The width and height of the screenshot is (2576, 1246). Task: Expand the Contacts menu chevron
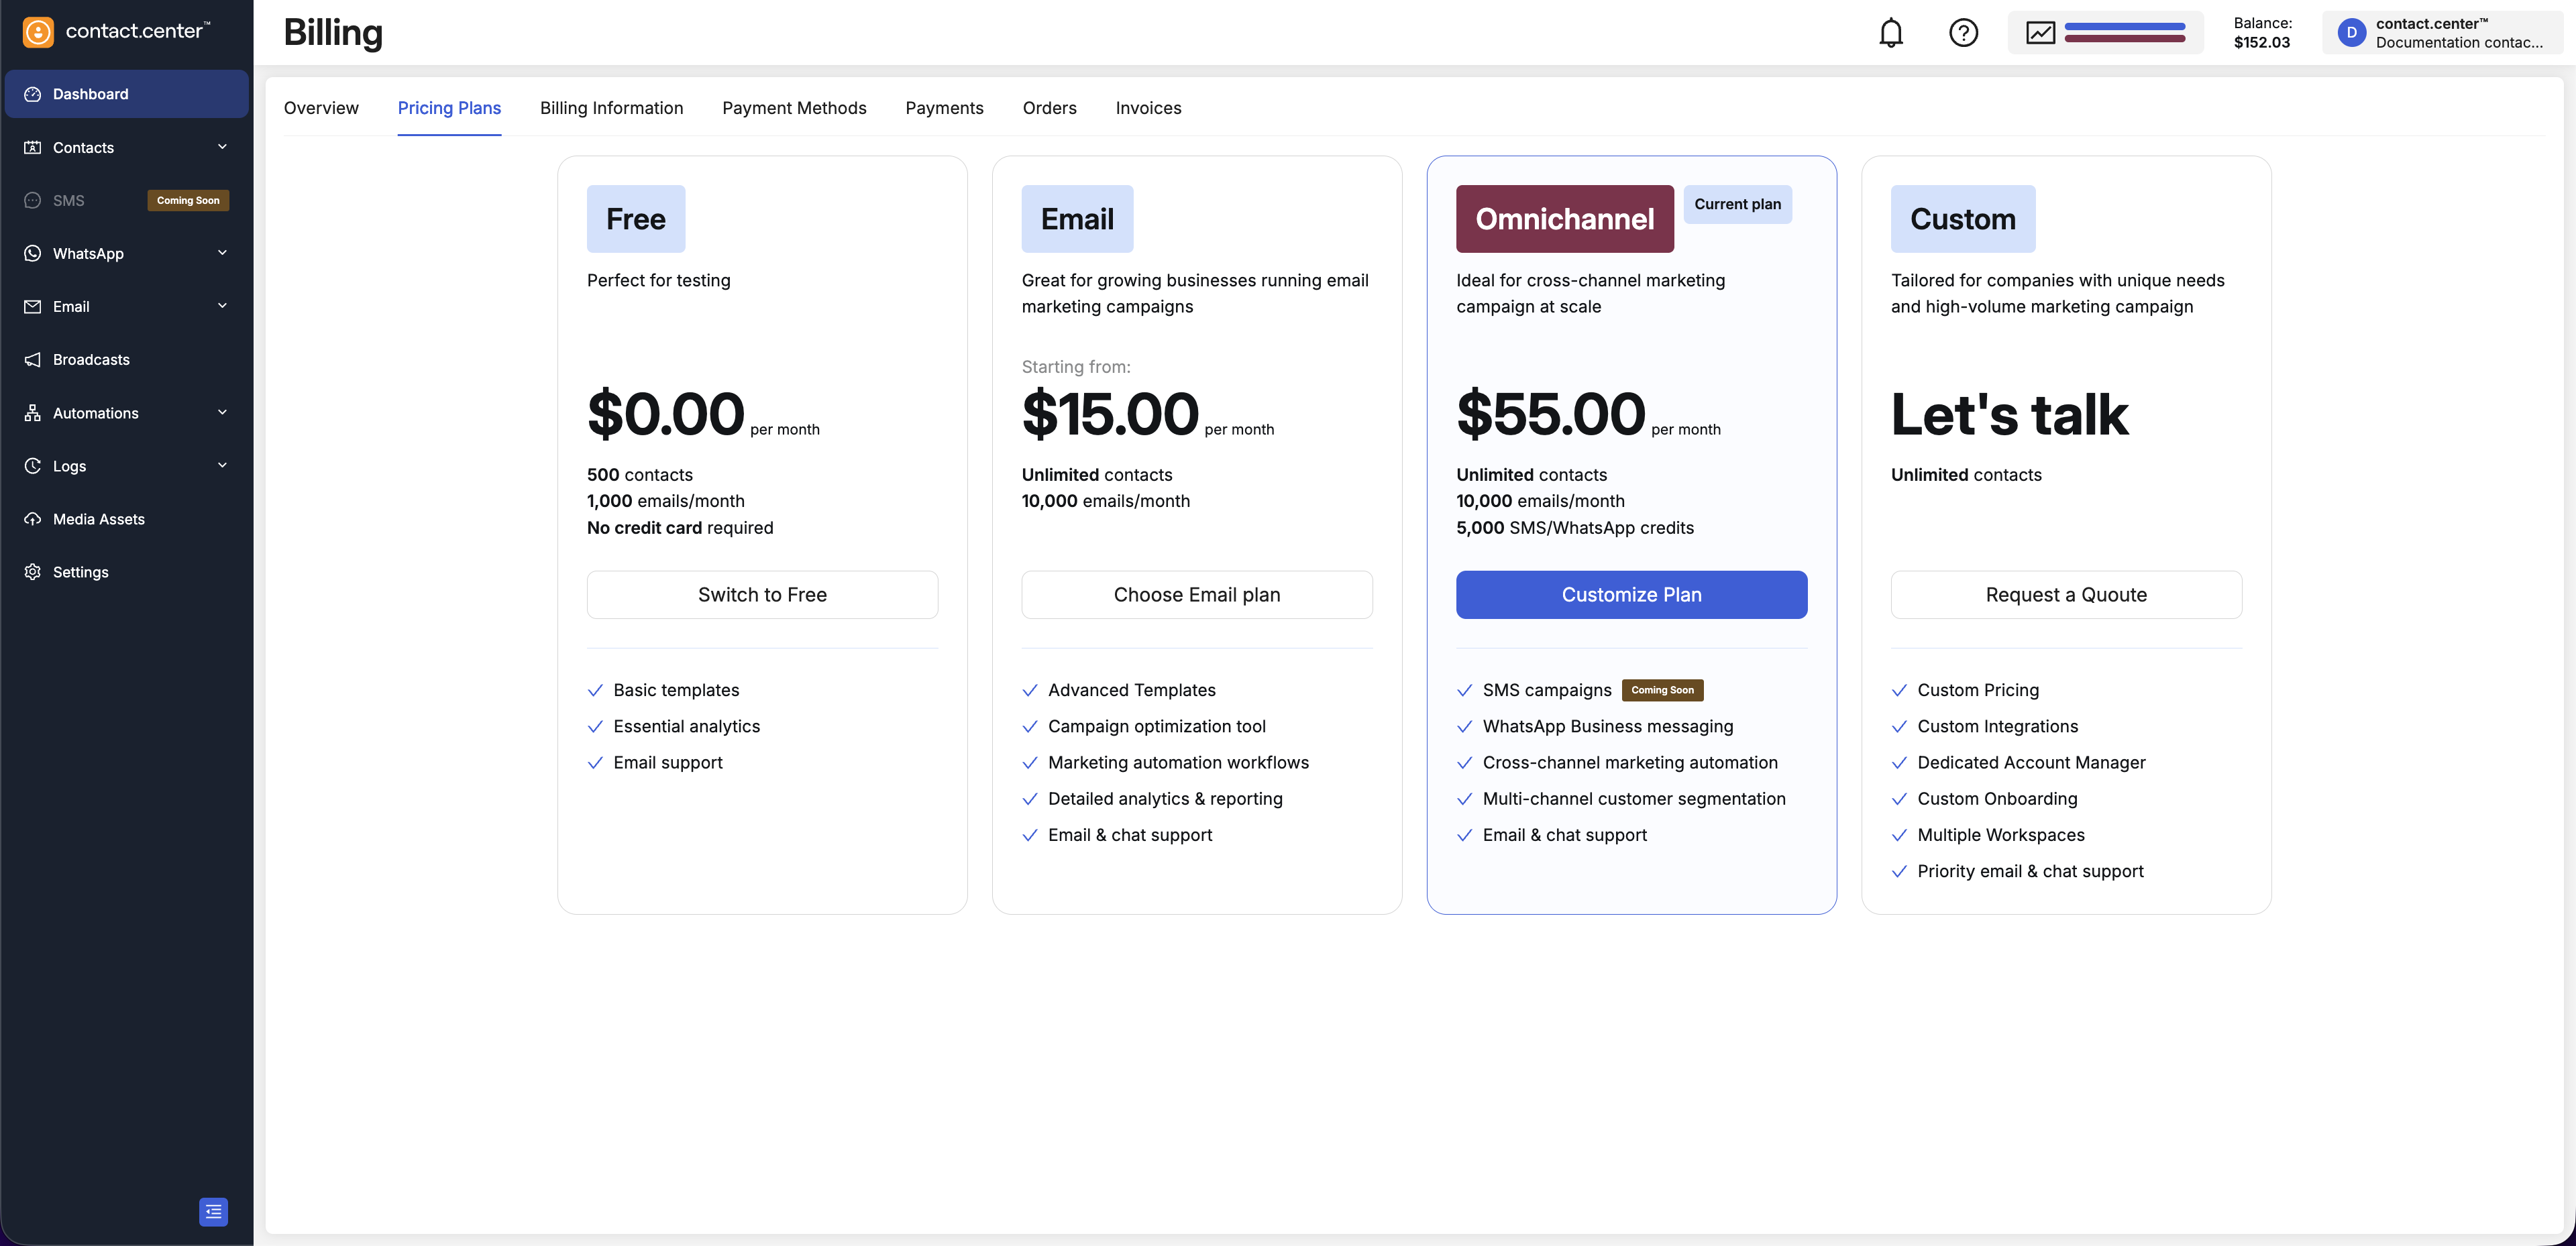pos(222,147)
